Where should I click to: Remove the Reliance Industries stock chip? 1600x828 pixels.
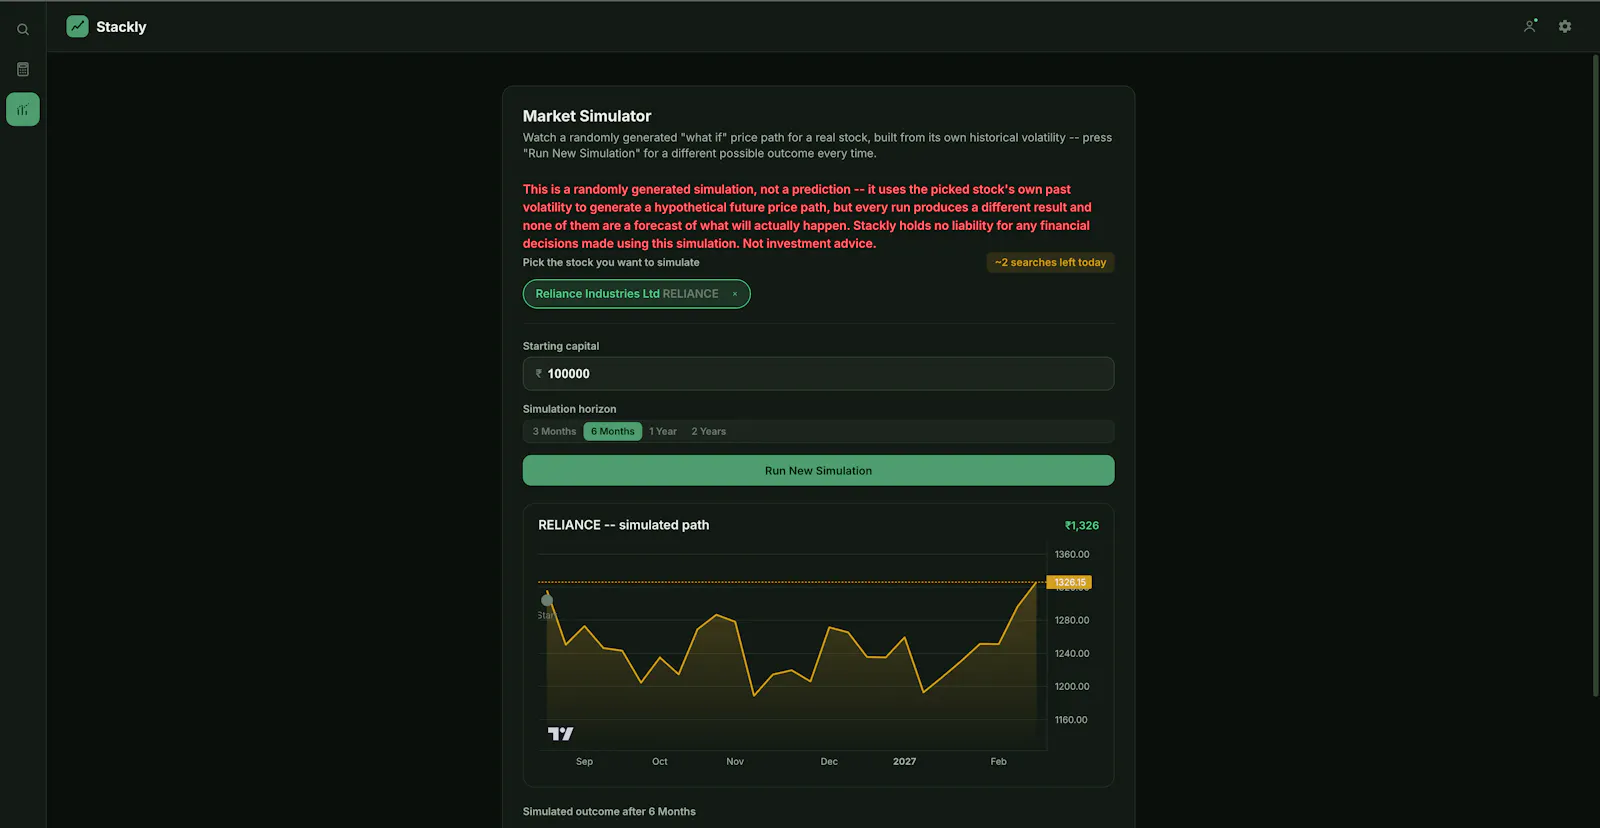[735, 294]
